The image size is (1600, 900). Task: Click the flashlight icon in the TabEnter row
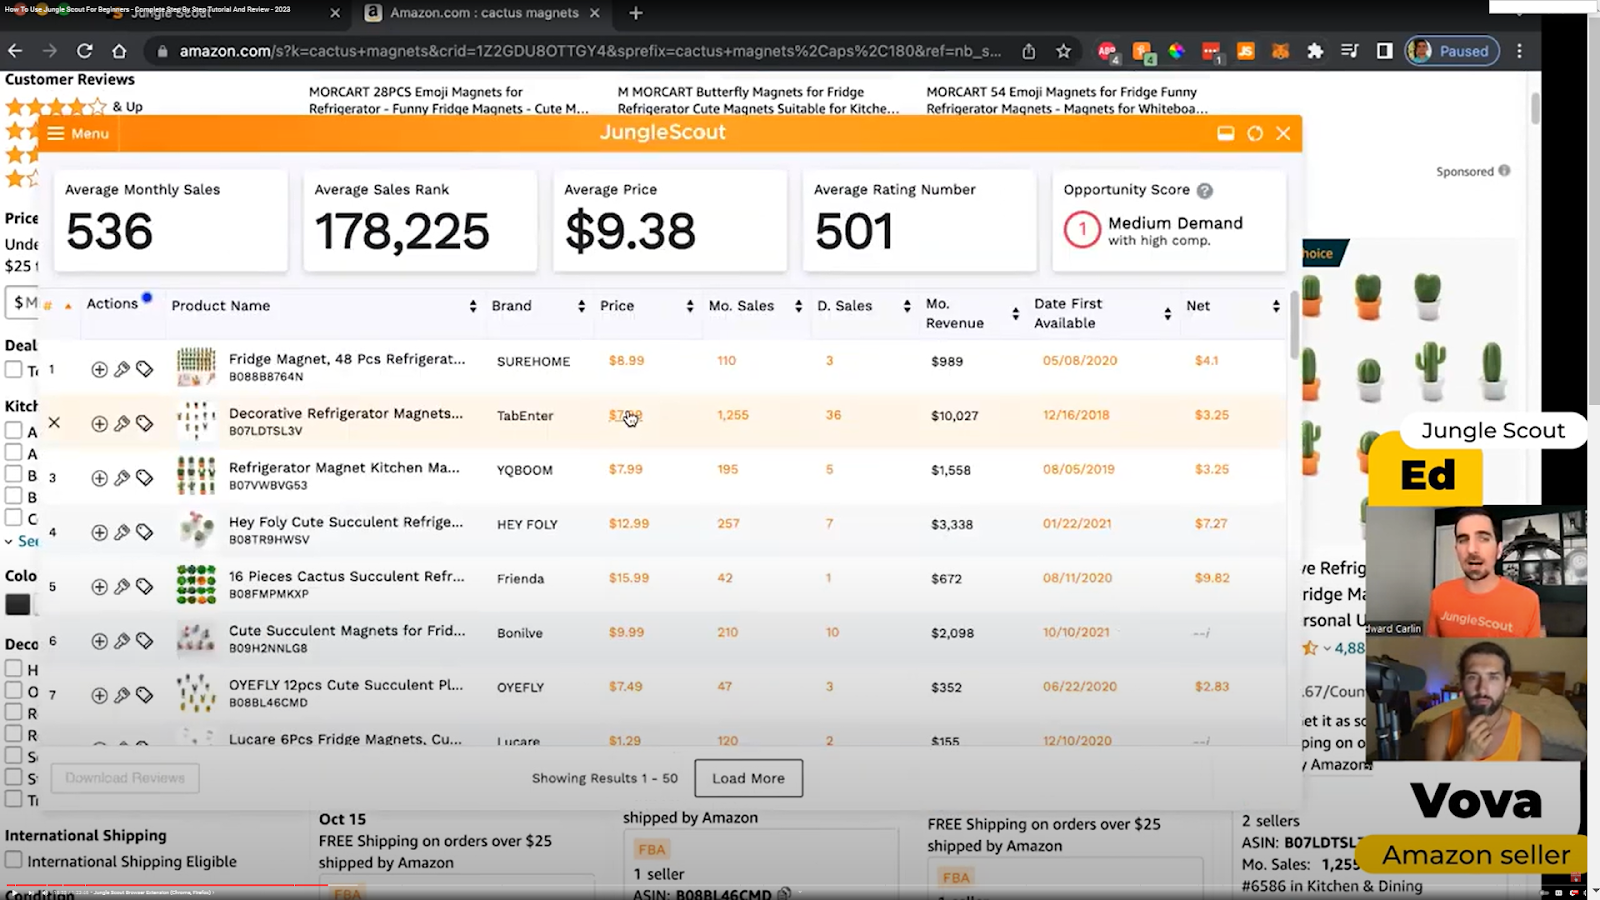[x=122, y=424]
